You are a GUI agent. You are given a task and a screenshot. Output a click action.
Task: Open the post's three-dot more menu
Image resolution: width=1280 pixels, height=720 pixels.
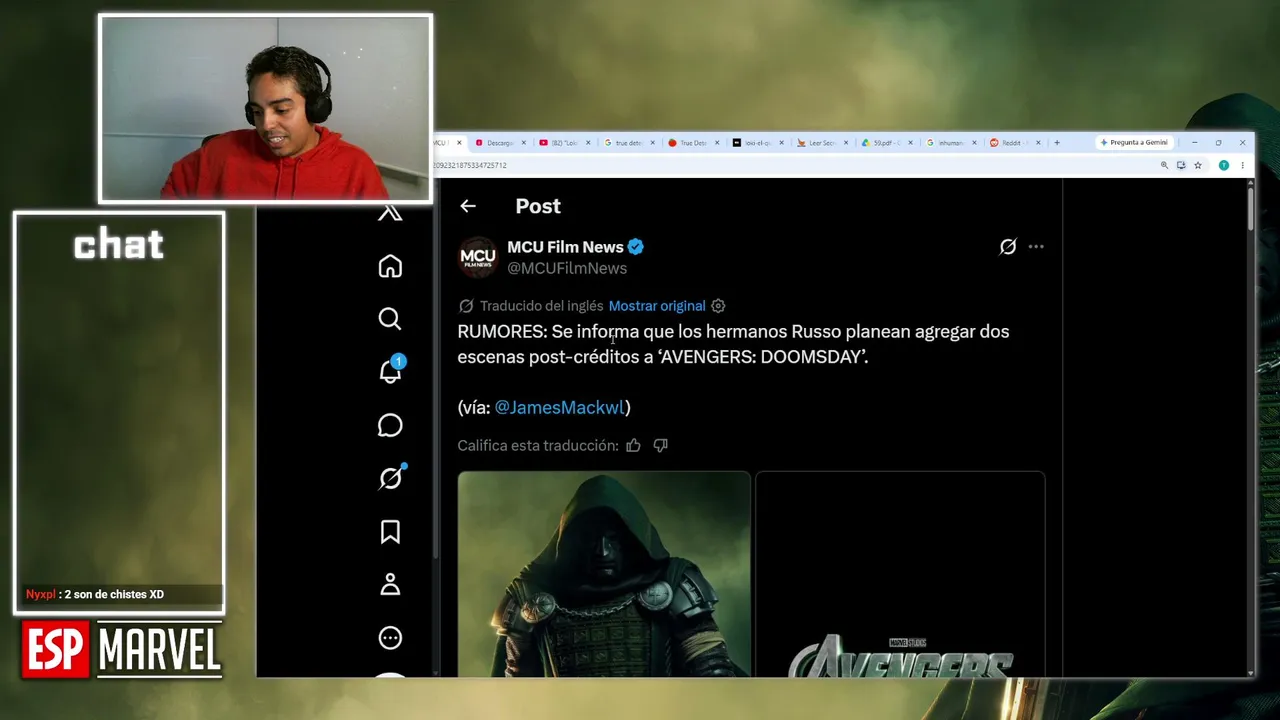pyautogui.click(x=1036, y=247)
